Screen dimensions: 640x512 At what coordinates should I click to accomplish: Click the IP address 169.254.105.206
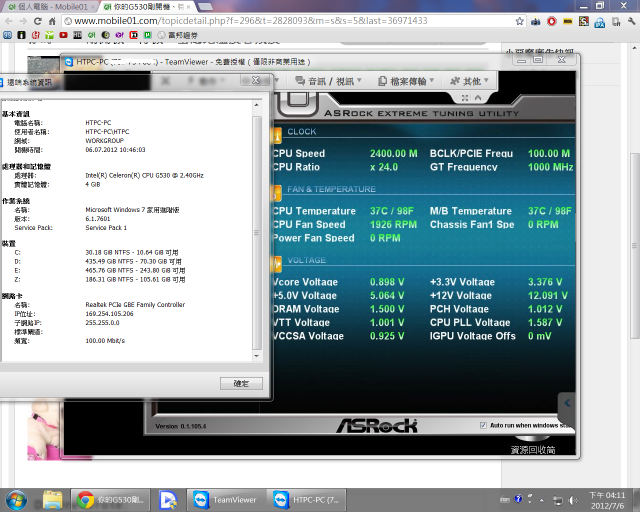coord(109,314)
